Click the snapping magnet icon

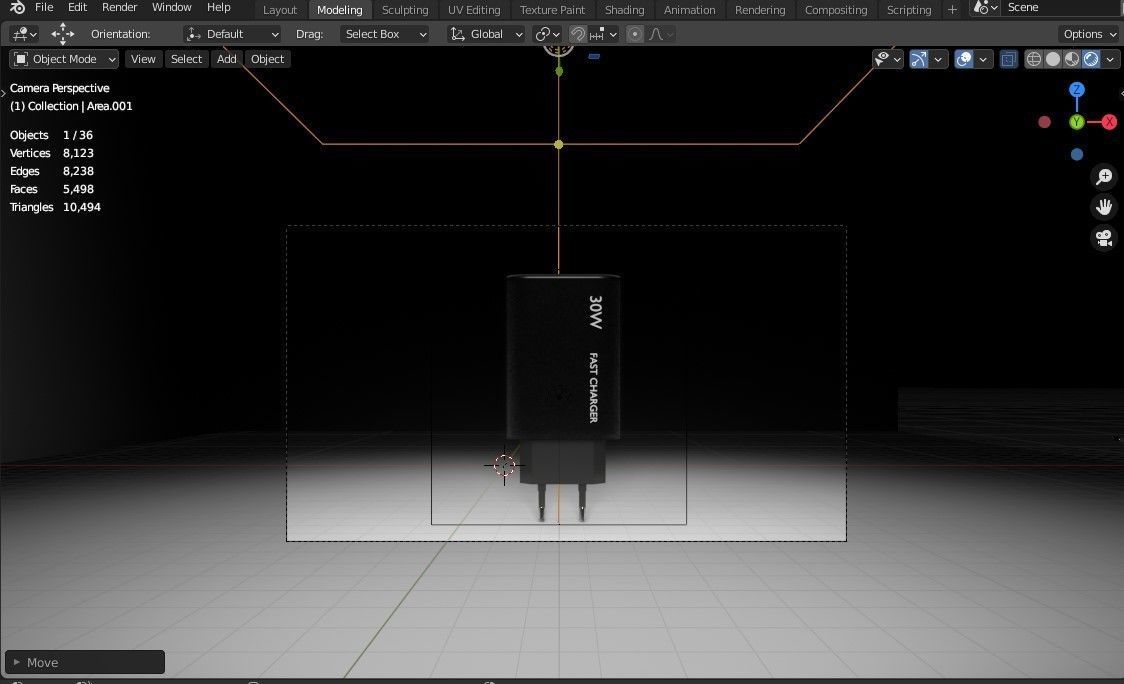[x=578, y=33]
